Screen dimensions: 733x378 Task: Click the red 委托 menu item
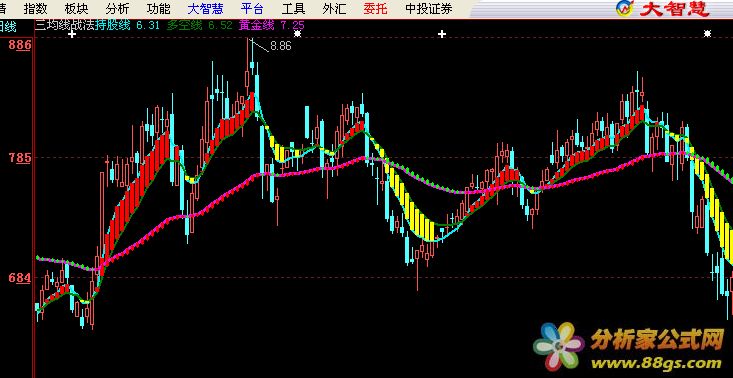(x=376, y=8)
